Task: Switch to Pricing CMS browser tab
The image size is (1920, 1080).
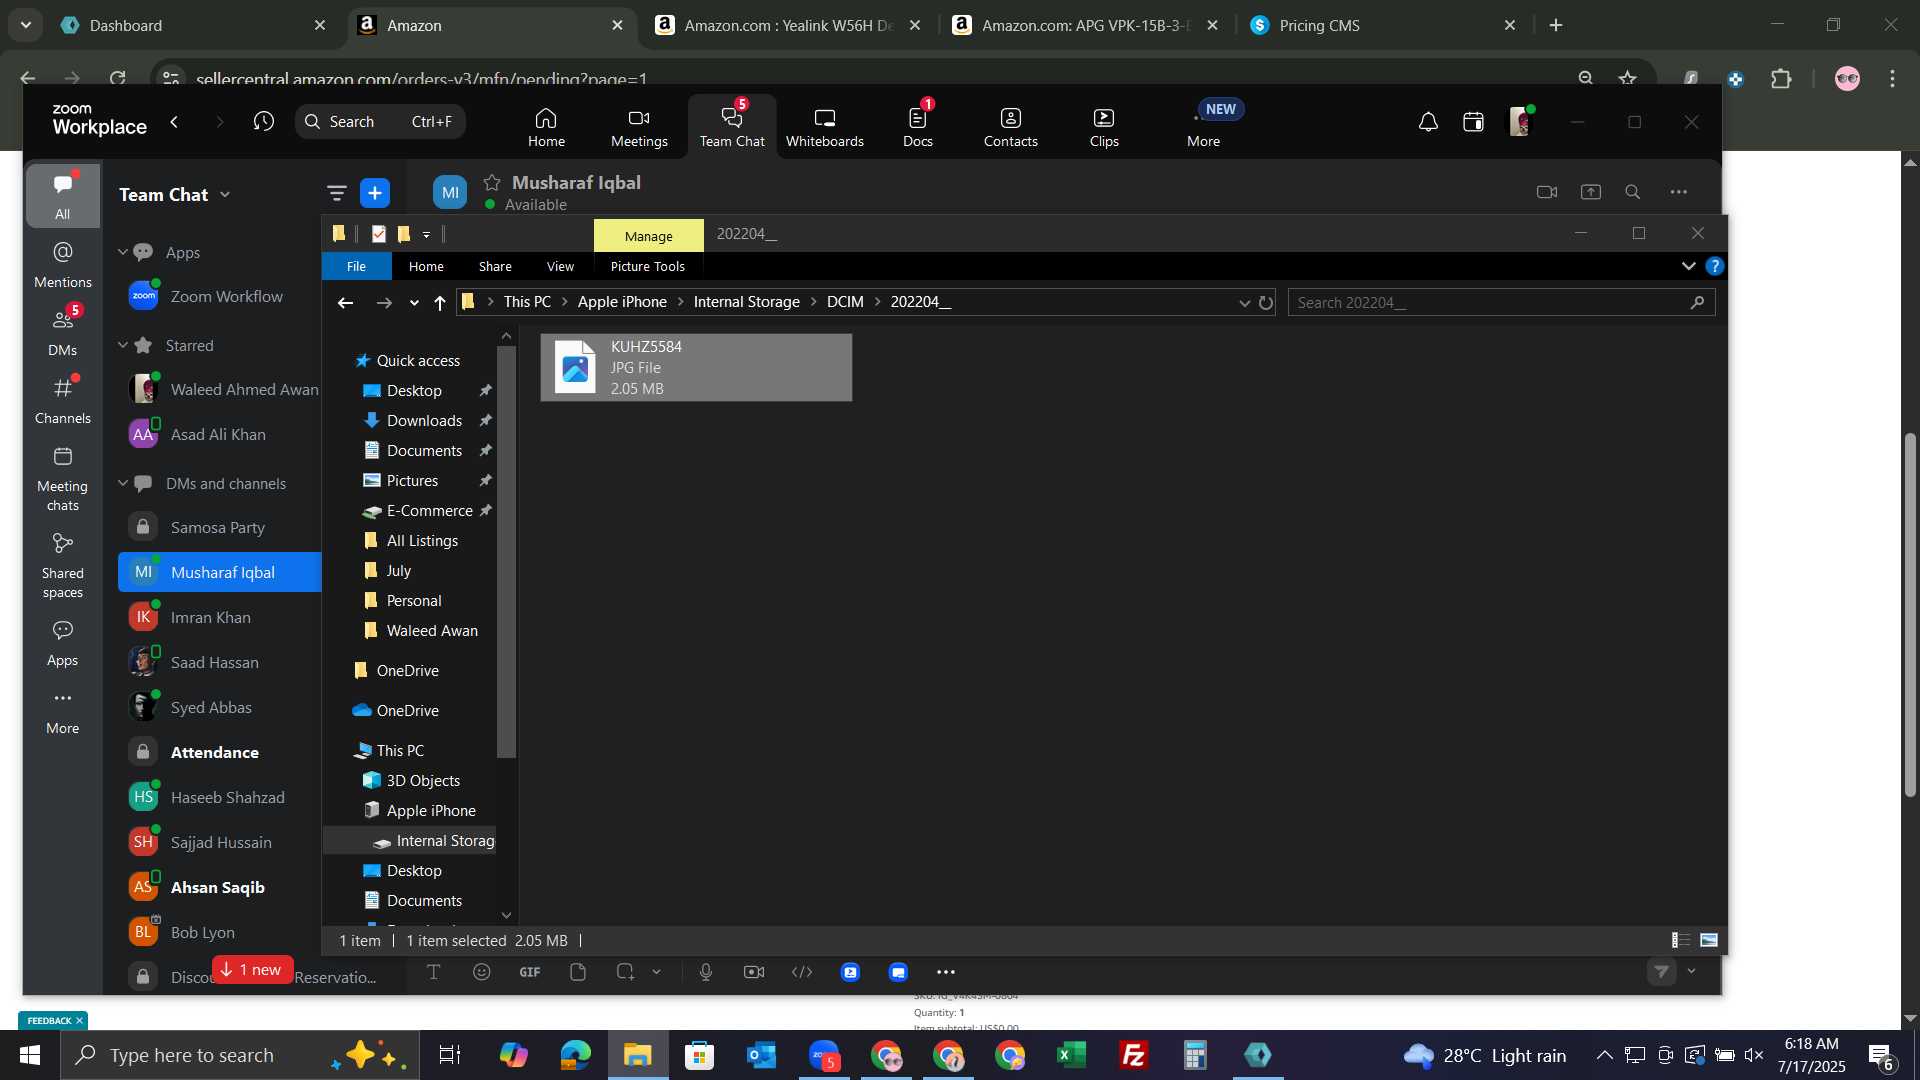Action: pyautogui.click(x=1384, y=26)
